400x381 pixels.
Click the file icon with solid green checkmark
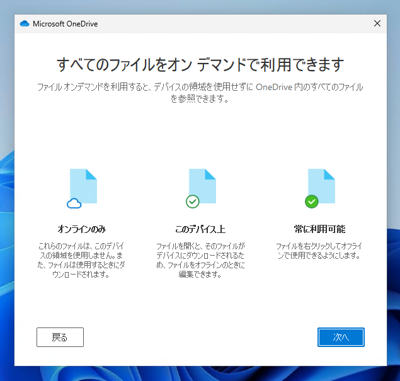(320, 189)
